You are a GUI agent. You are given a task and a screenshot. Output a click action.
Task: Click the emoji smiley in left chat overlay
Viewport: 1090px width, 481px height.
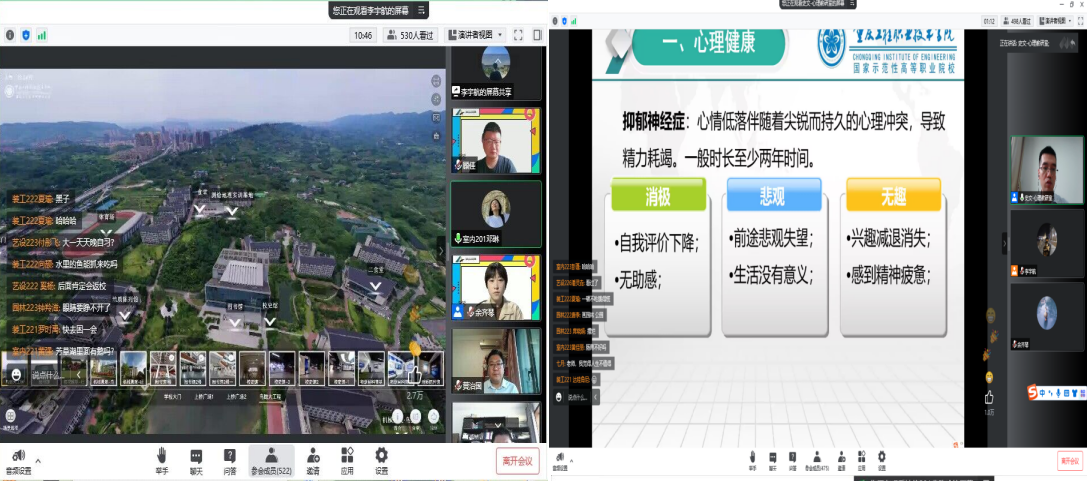(x=15, y=374)
